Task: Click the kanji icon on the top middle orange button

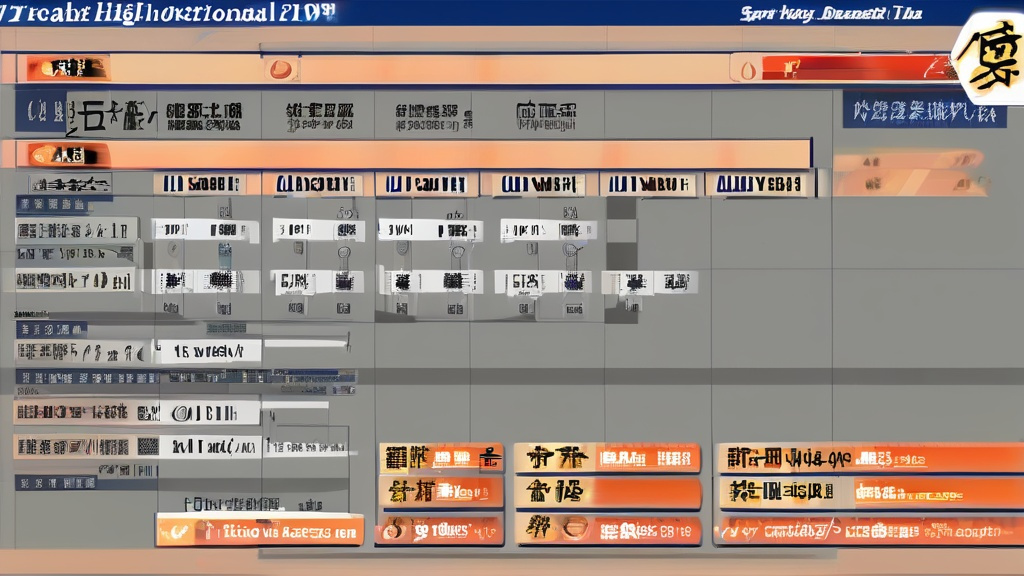Action: point(542,459)
